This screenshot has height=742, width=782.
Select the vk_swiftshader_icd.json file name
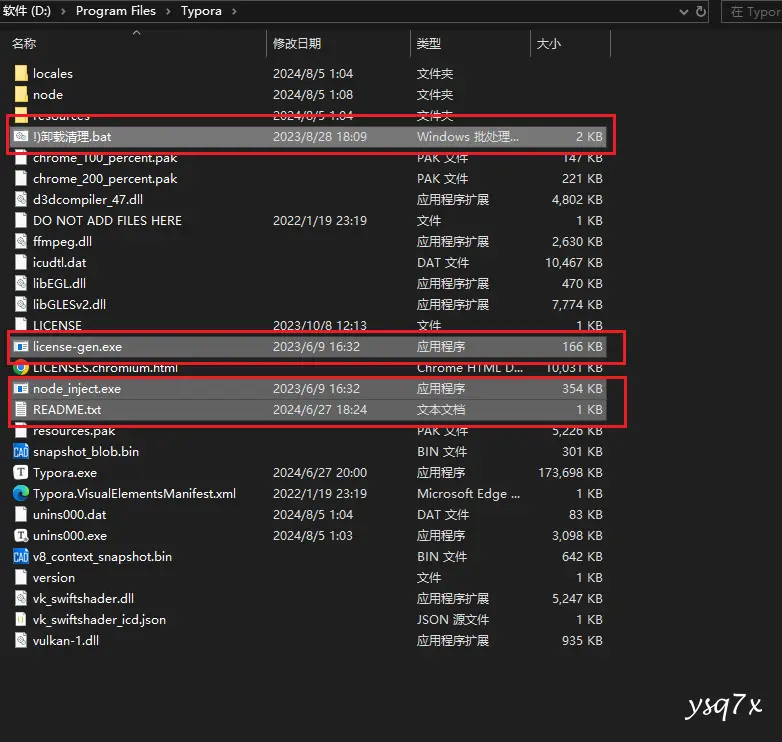[x=99, y=619]
